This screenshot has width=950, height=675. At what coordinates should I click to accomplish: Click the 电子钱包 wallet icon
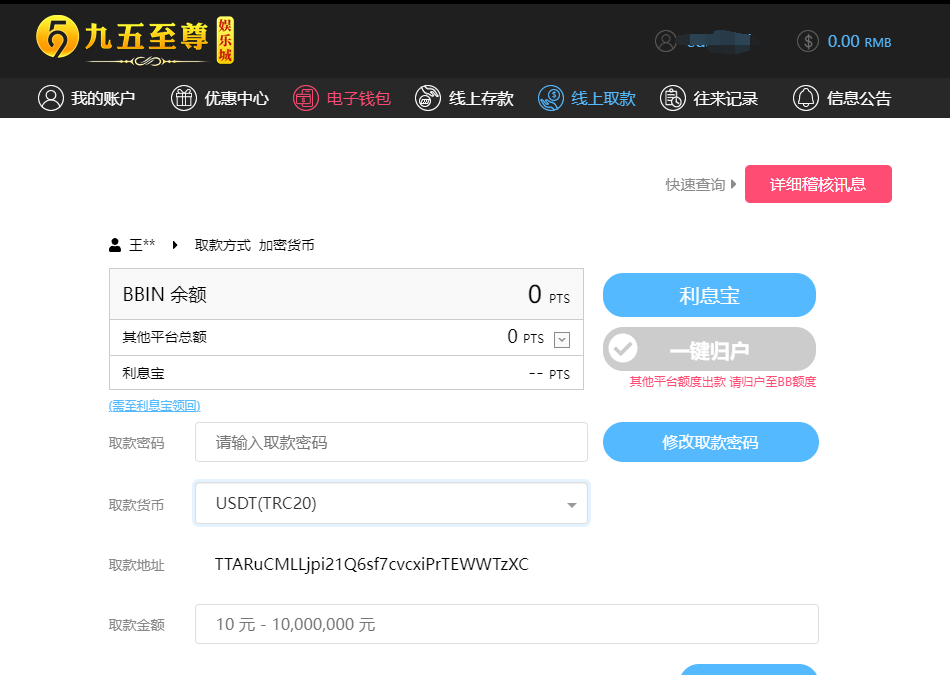306,98
